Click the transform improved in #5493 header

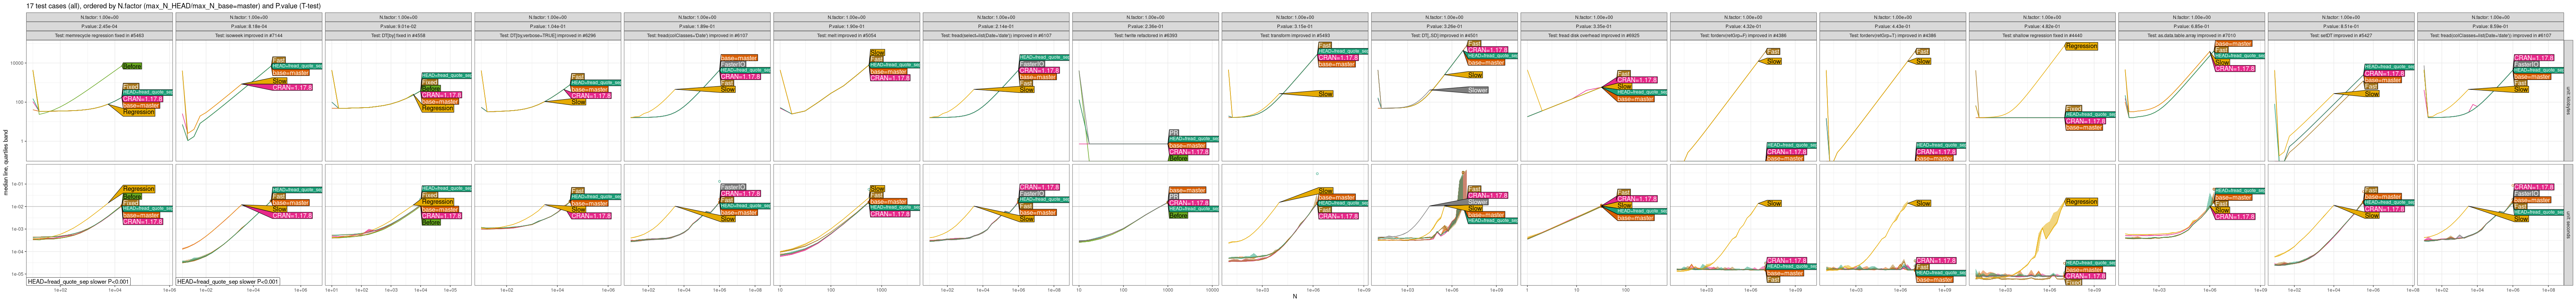click(x=1294, y=35)
